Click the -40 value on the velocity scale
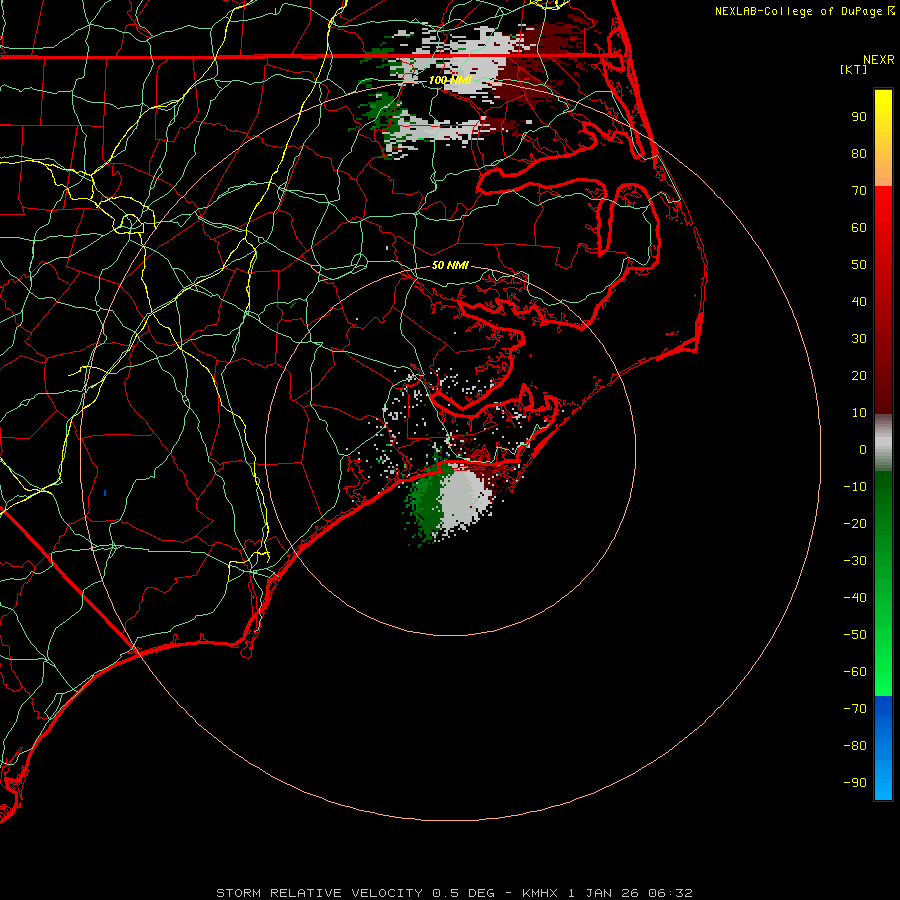Screen dimensions: 900x900 [x=855, y=598]
